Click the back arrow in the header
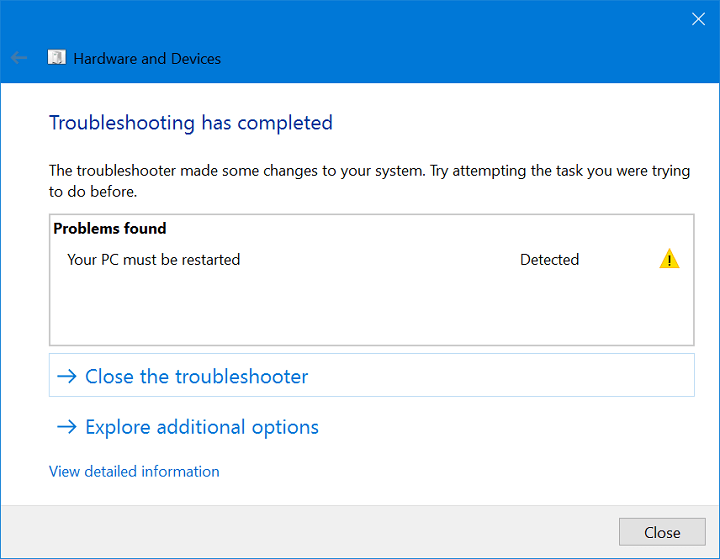The height and width of the screenshot is (559, 720). (x=19, y=58)
